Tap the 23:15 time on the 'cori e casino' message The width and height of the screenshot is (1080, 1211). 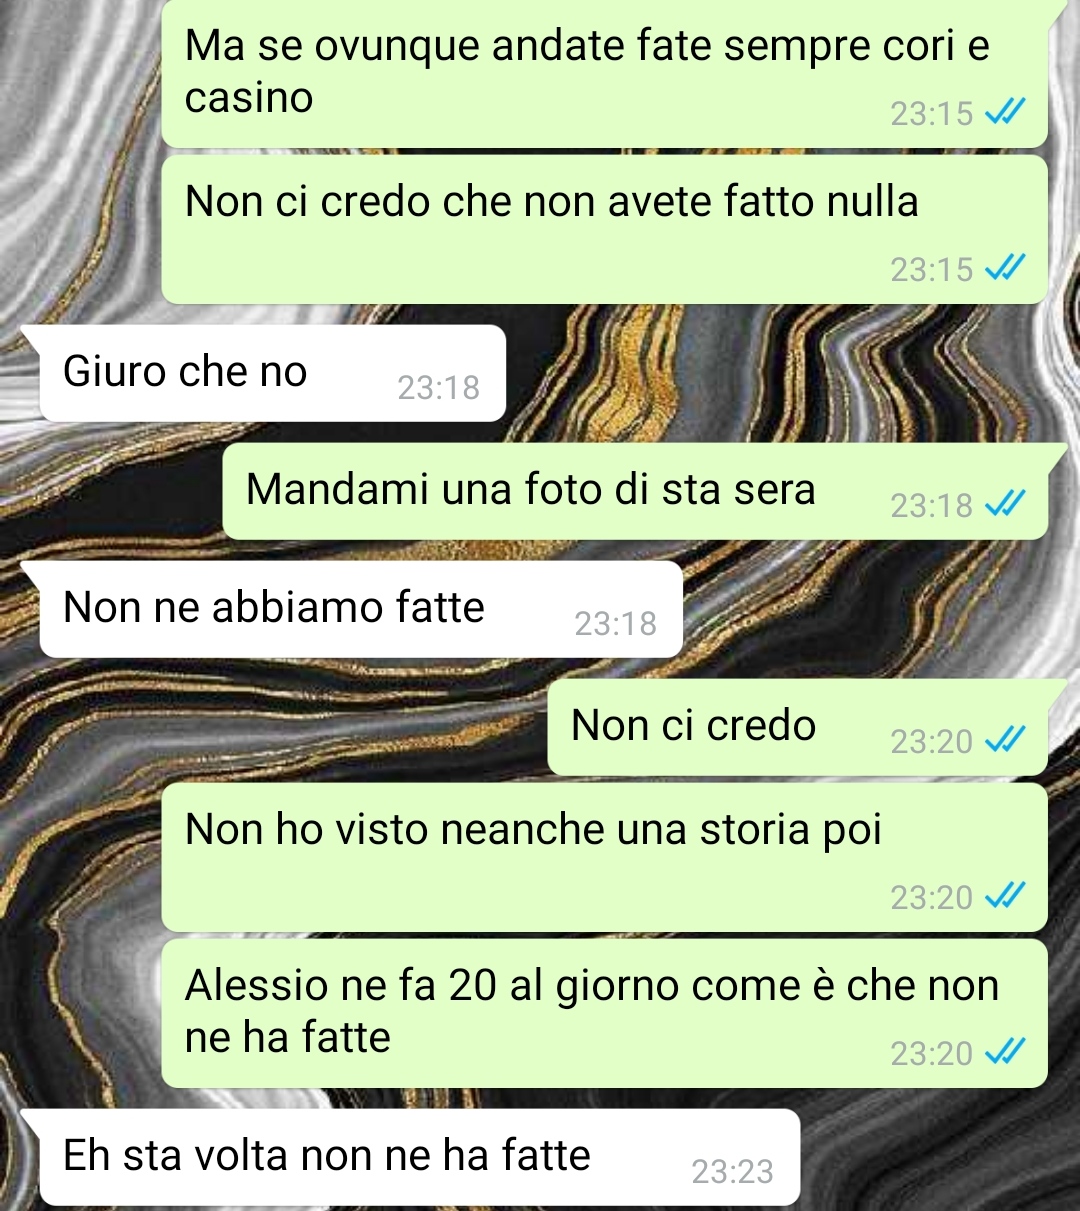931,113
